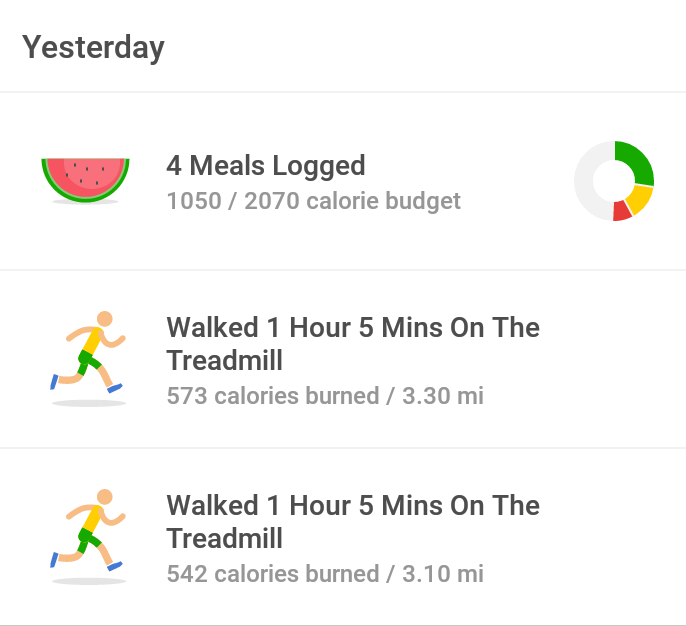Tap the 3.30 mi distance label
686x626 pixels.
[443, 396]
